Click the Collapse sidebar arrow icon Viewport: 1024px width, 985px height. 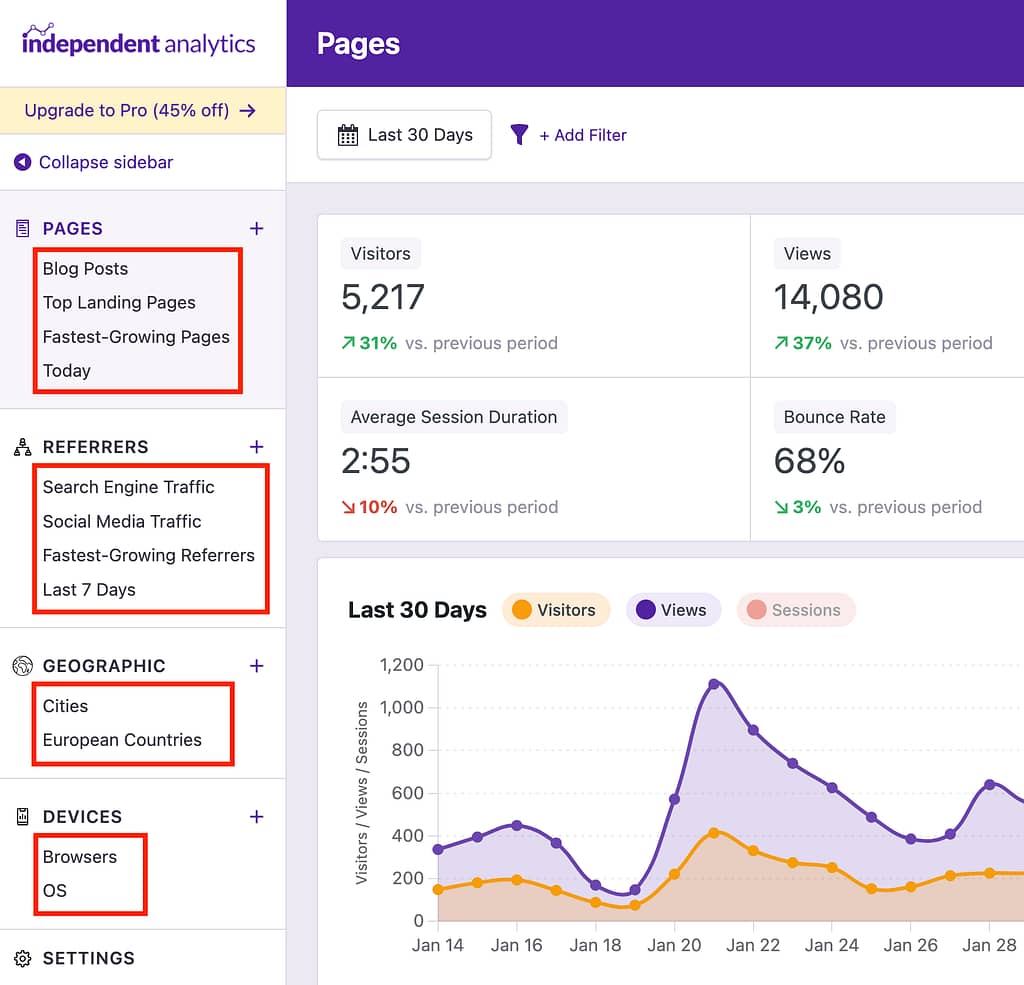(x=22, y=162)
